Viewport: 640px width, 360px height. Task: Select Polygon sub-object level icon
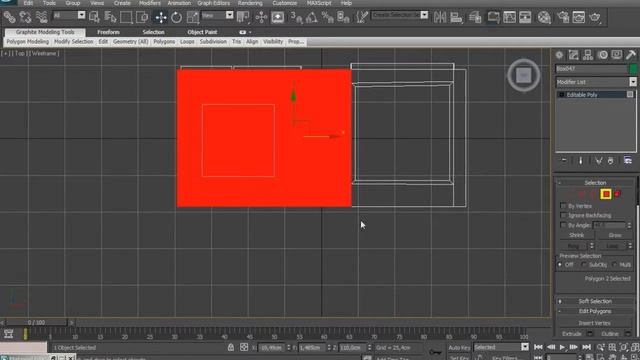pos(606,194)
